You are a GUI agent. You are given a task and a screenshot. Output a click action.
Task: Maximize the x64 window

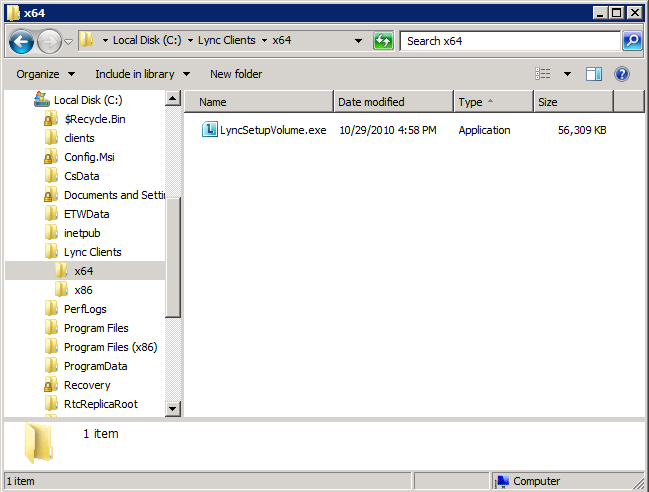click(616, 13)
